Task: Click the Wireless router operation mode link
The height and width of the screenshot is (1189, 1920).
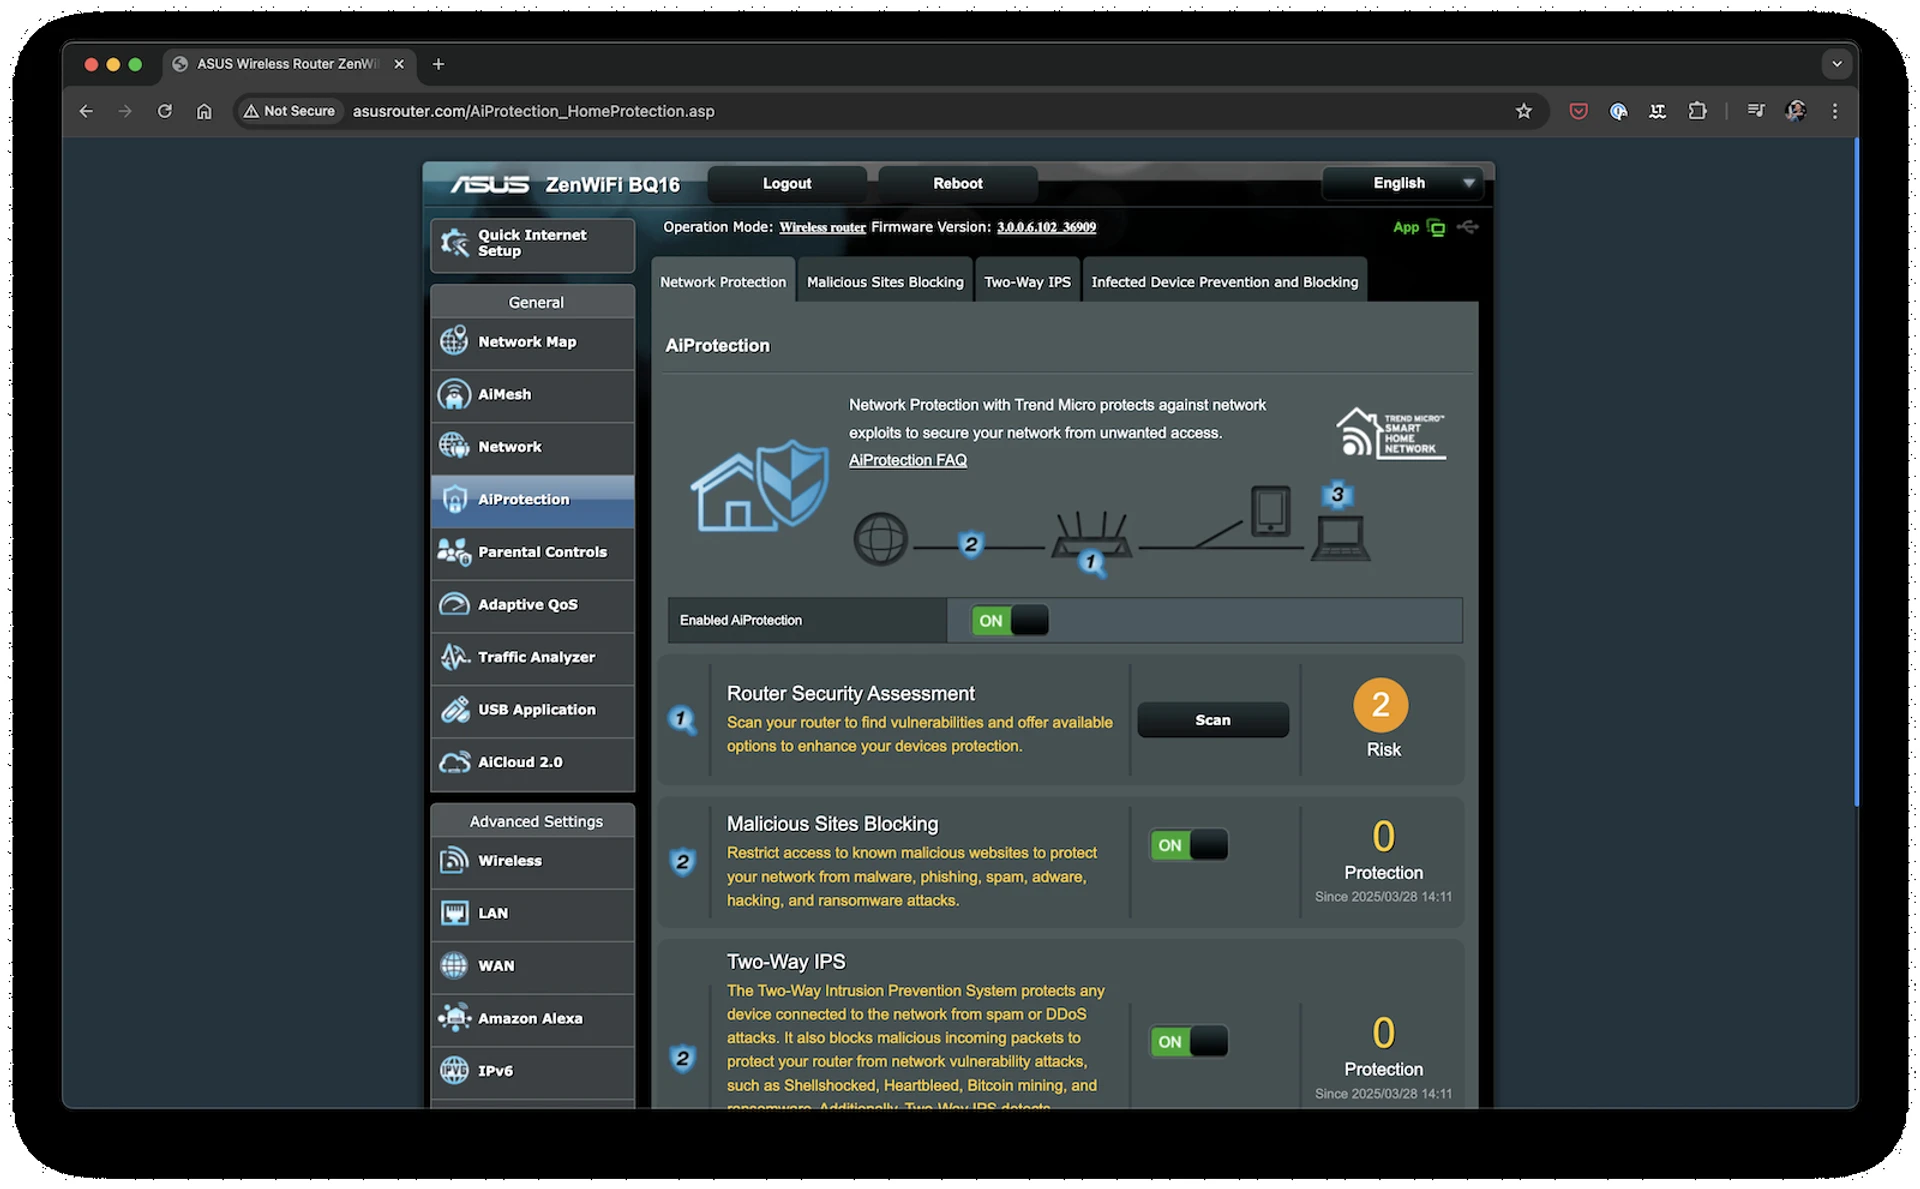Action: 822,227
